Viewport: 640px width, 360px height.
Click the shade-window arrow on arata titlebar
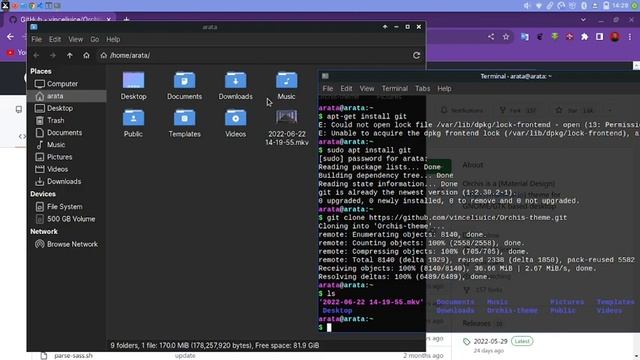[385, 27]
